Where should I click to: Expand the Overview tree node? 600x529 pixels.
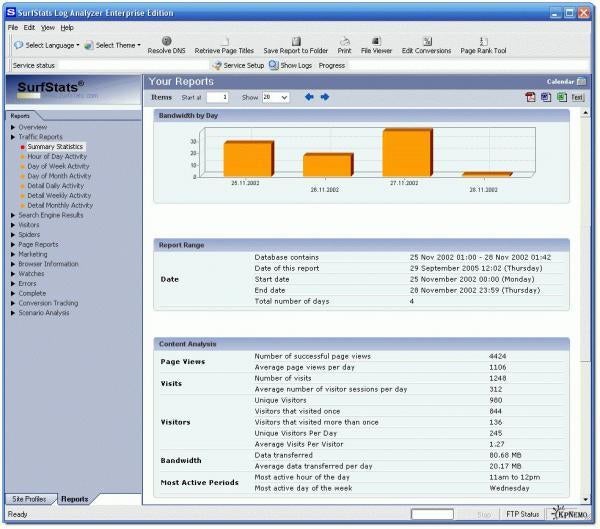tap(13, 127)
